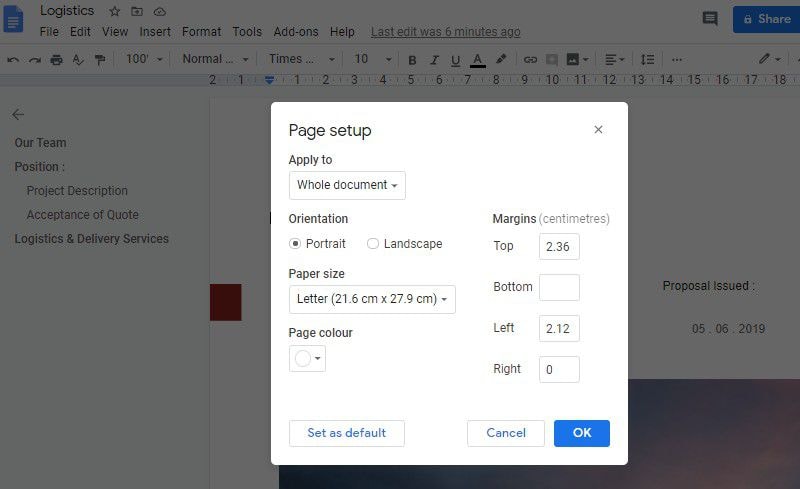Open the Tools menu
The height and width of the screenshot is (489, 800).
click(247, 32)
